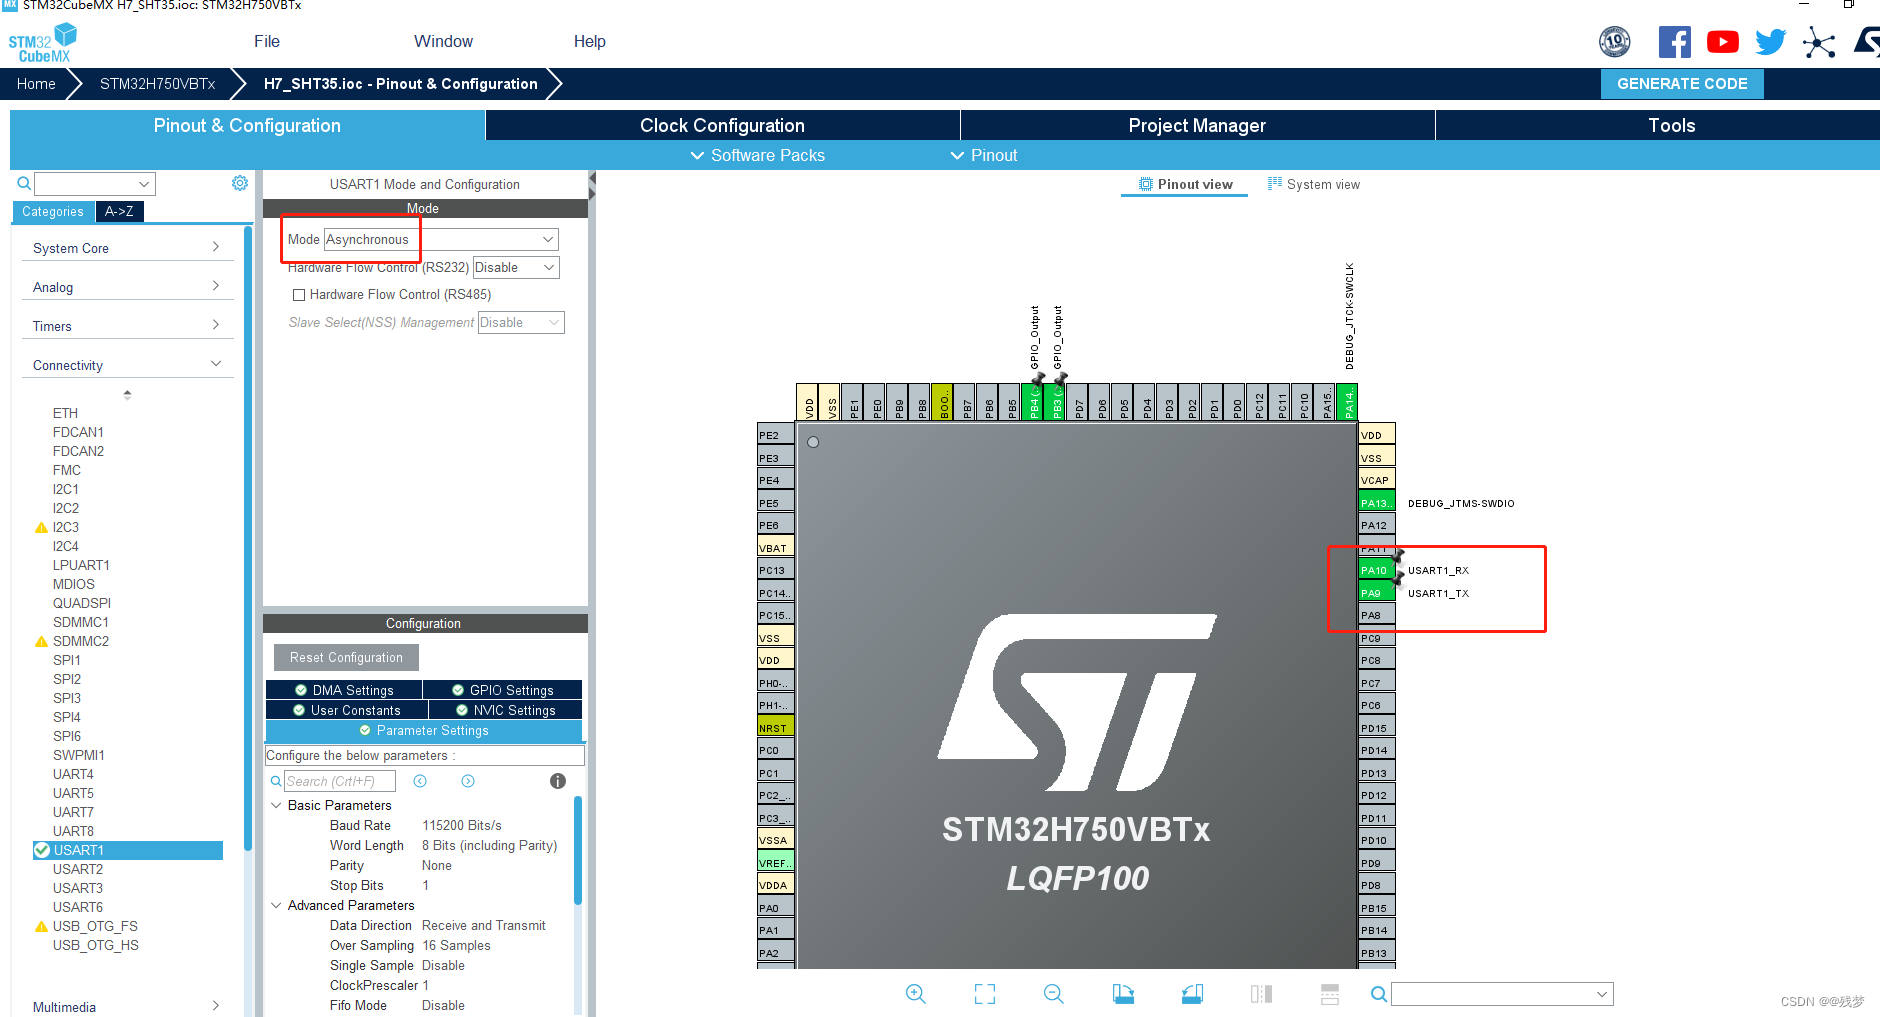Click the peripheral search magnifier icon
Image resolution: width=1880 pixels, height=1017 pixels.
[24, 183]
